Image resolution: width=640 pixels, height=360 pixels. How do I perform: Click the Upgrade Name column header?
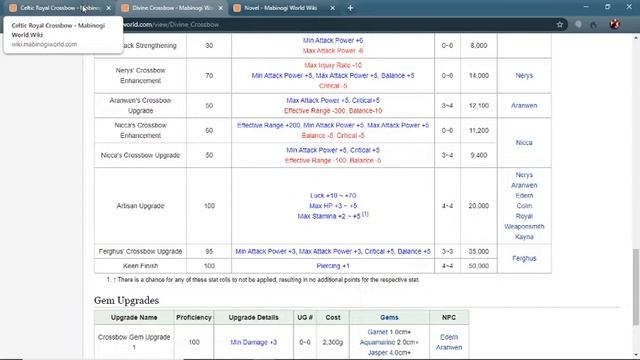coord(134,317)
